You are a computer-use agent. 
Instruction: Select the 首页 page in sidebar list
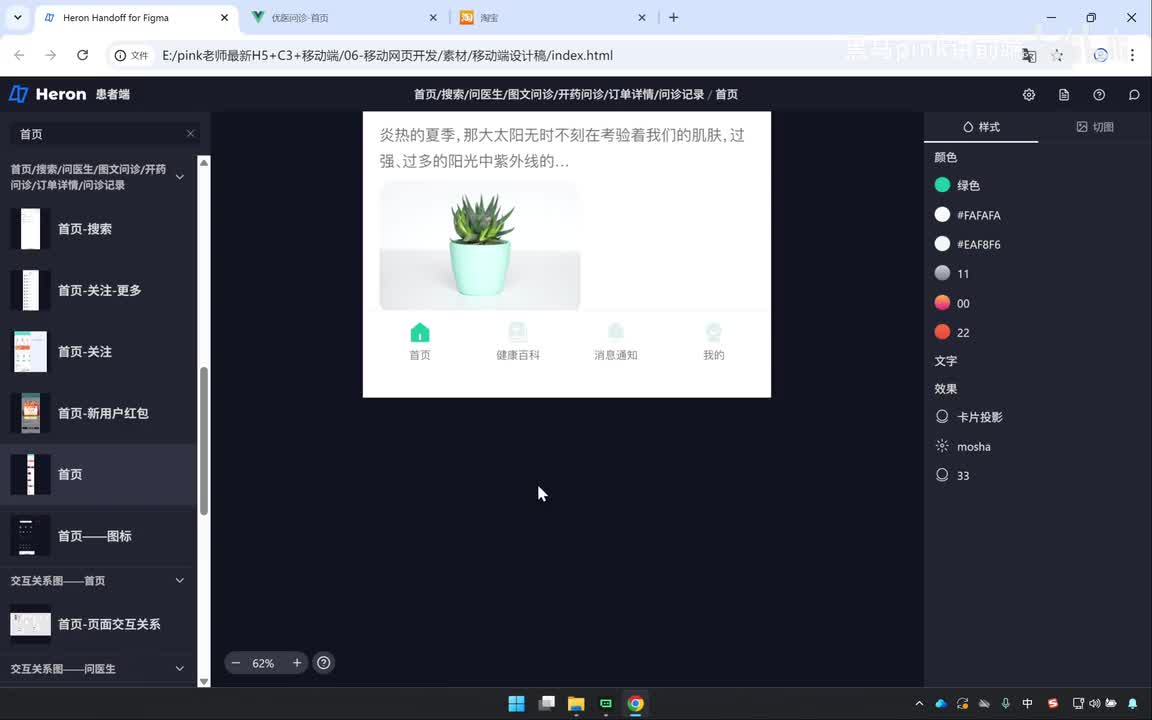pyautogui.click(x=98, y=475)
